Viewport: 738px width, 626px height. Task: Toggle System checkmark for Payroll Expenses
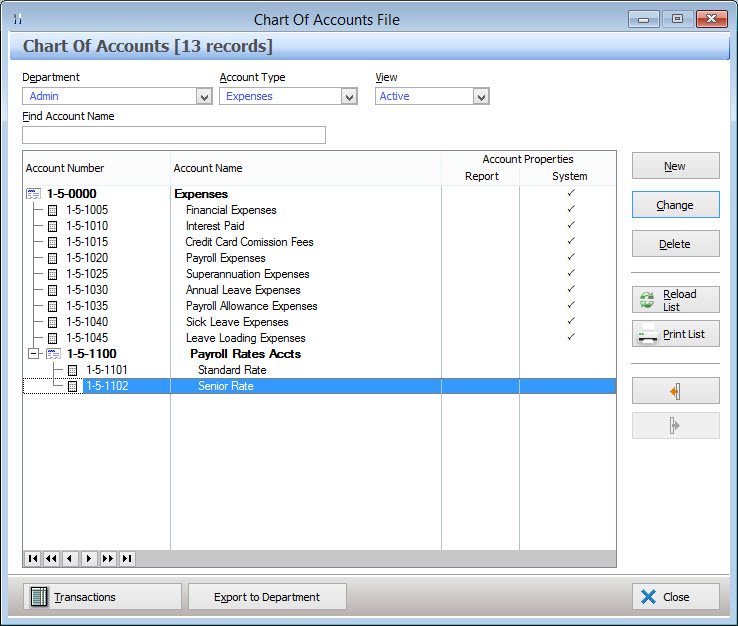(x=570, y=257)
